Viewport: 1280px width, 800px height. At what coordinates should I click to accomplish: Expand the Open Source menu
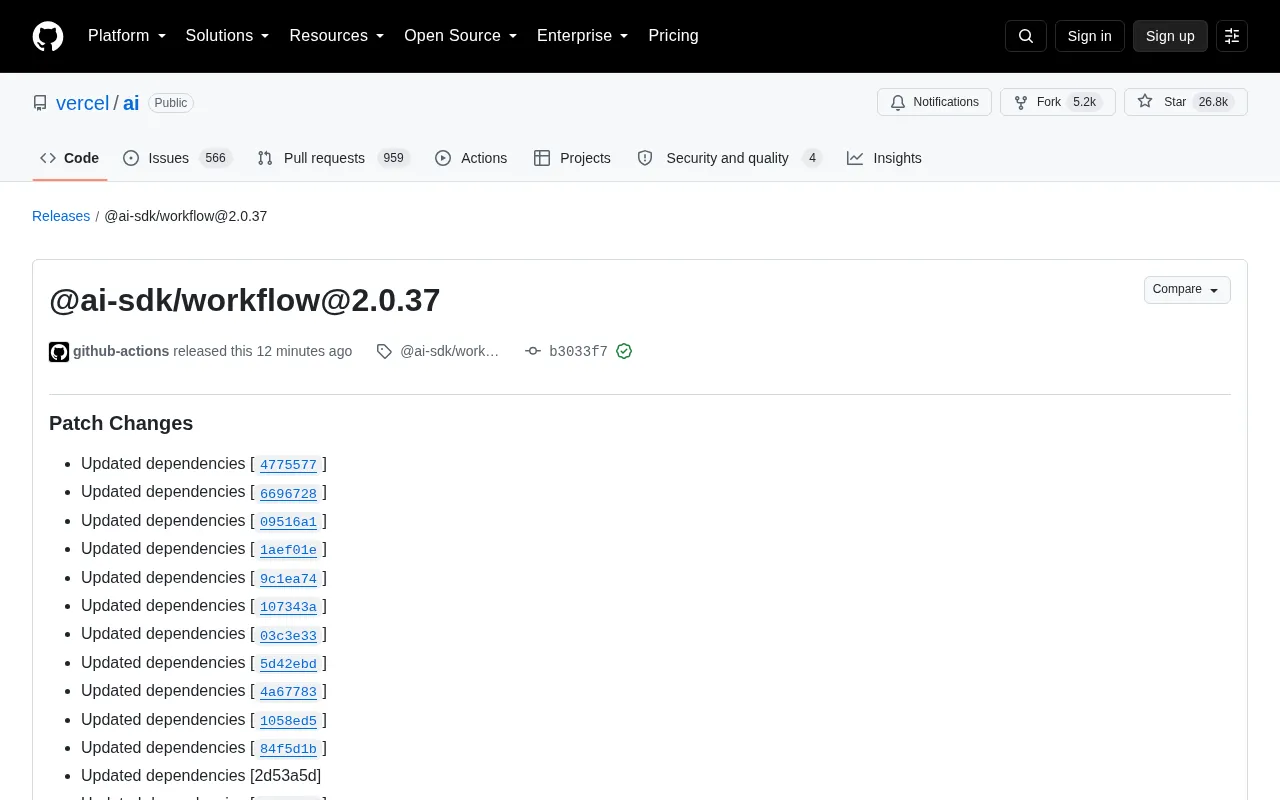tap(461, 36)
